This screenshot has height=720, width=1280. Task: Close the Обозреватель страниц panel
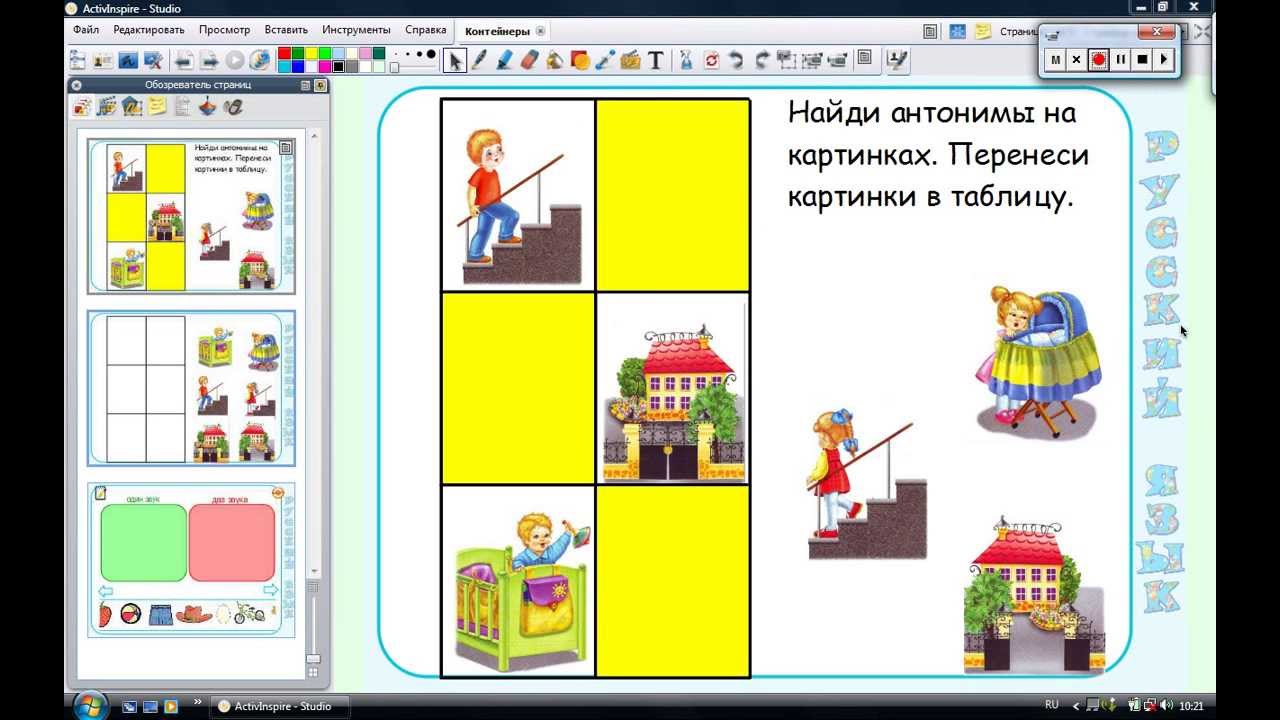pyautogui.click(x=76, y=85)
